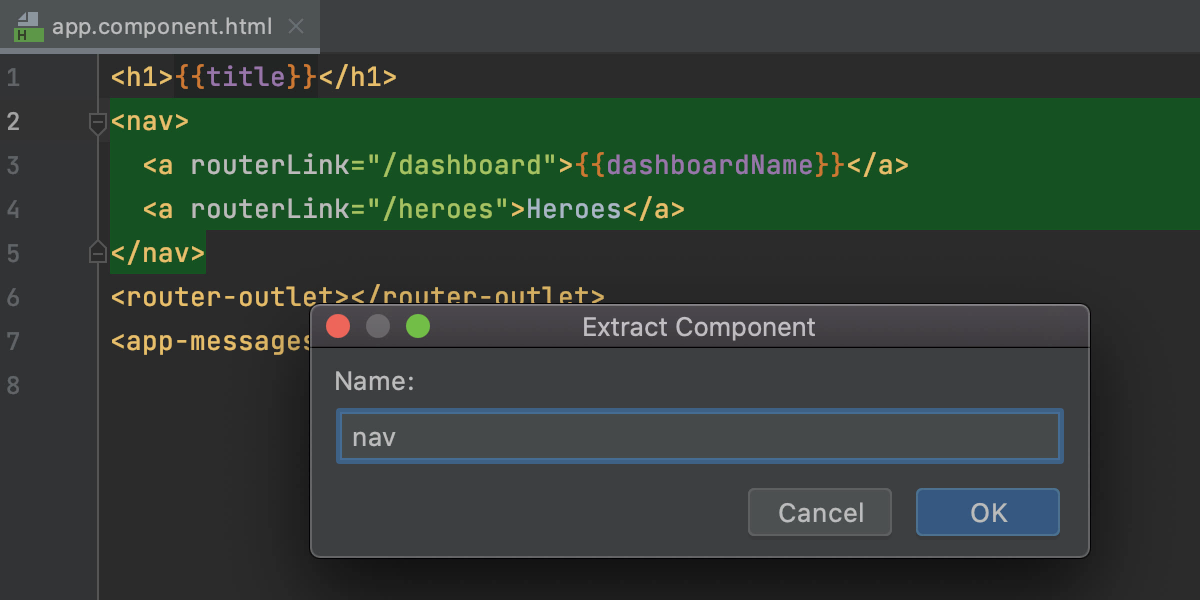Click the closing </nav> tag
This screenshot has width=1200, height=600.
click(x=158, y=253)
